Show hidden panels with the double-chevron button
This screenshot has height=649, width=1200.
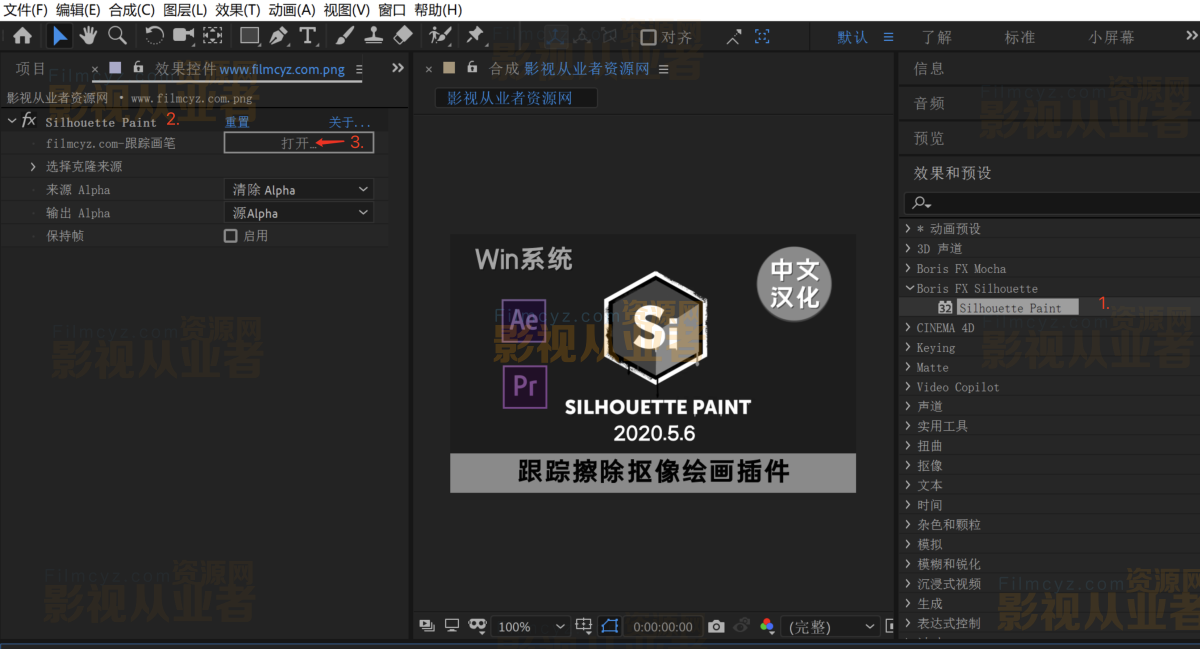click(x=398, y=68)
